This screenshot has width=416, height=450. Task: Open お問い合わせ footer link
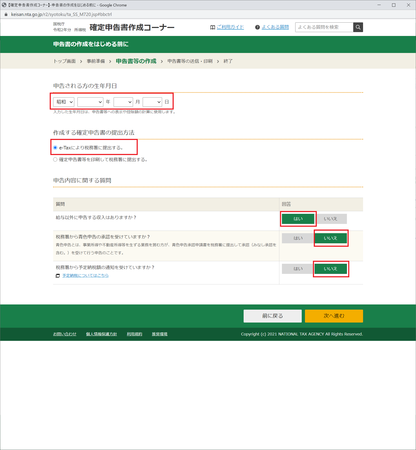65,334
